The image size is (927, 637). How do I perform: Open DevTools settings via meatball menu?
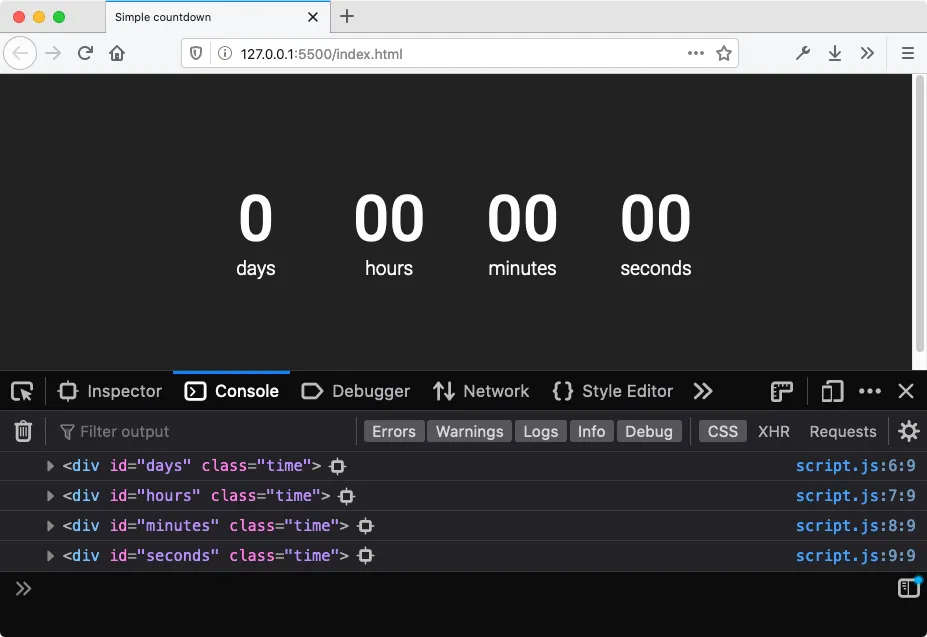[x=869, y=391]
